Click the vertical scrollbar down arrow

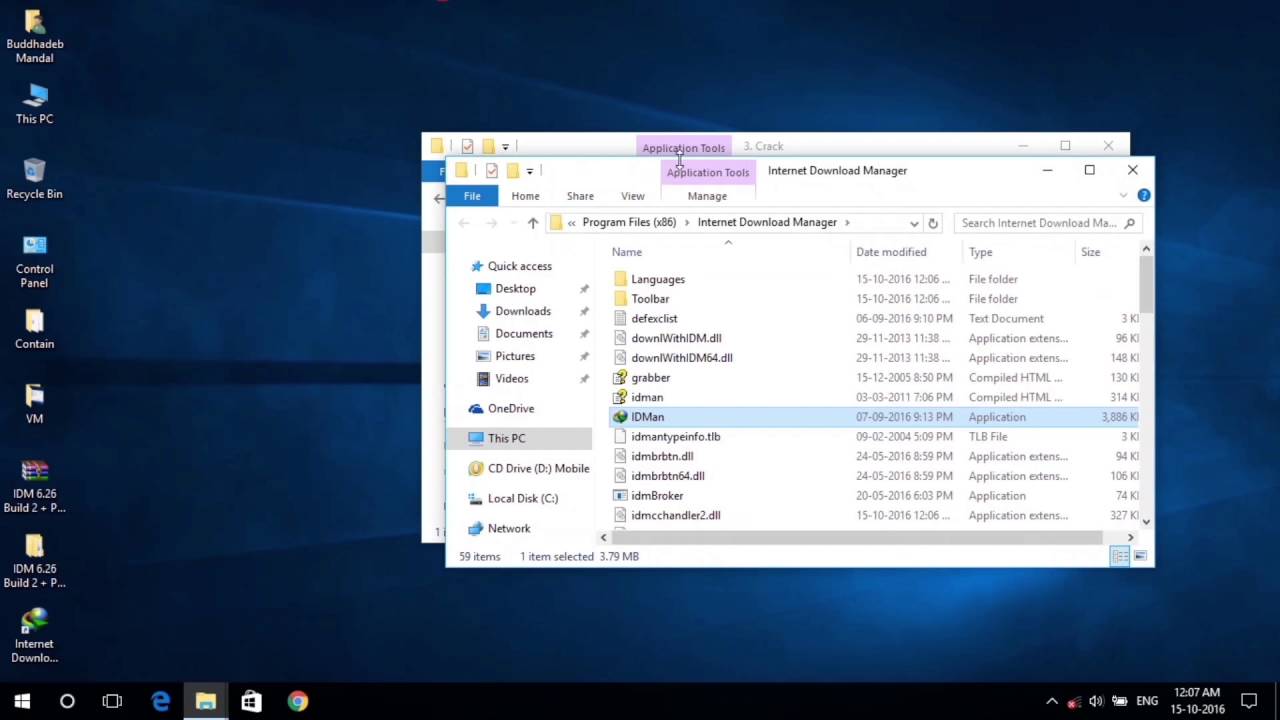click(1146, 522)
